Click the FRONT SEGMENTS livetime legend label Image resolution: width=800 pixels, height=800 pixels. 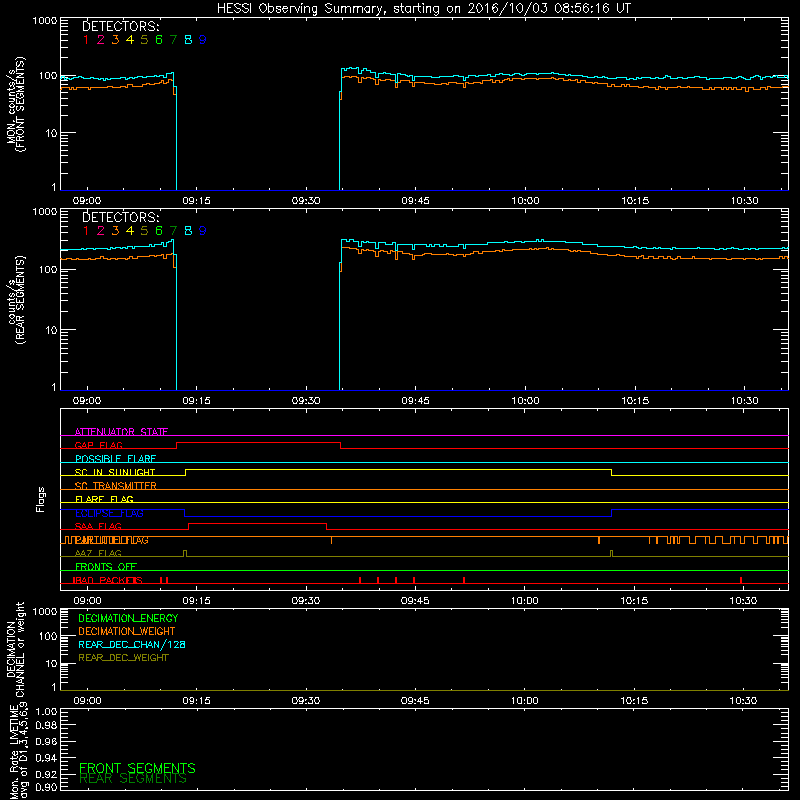[137, 768]
